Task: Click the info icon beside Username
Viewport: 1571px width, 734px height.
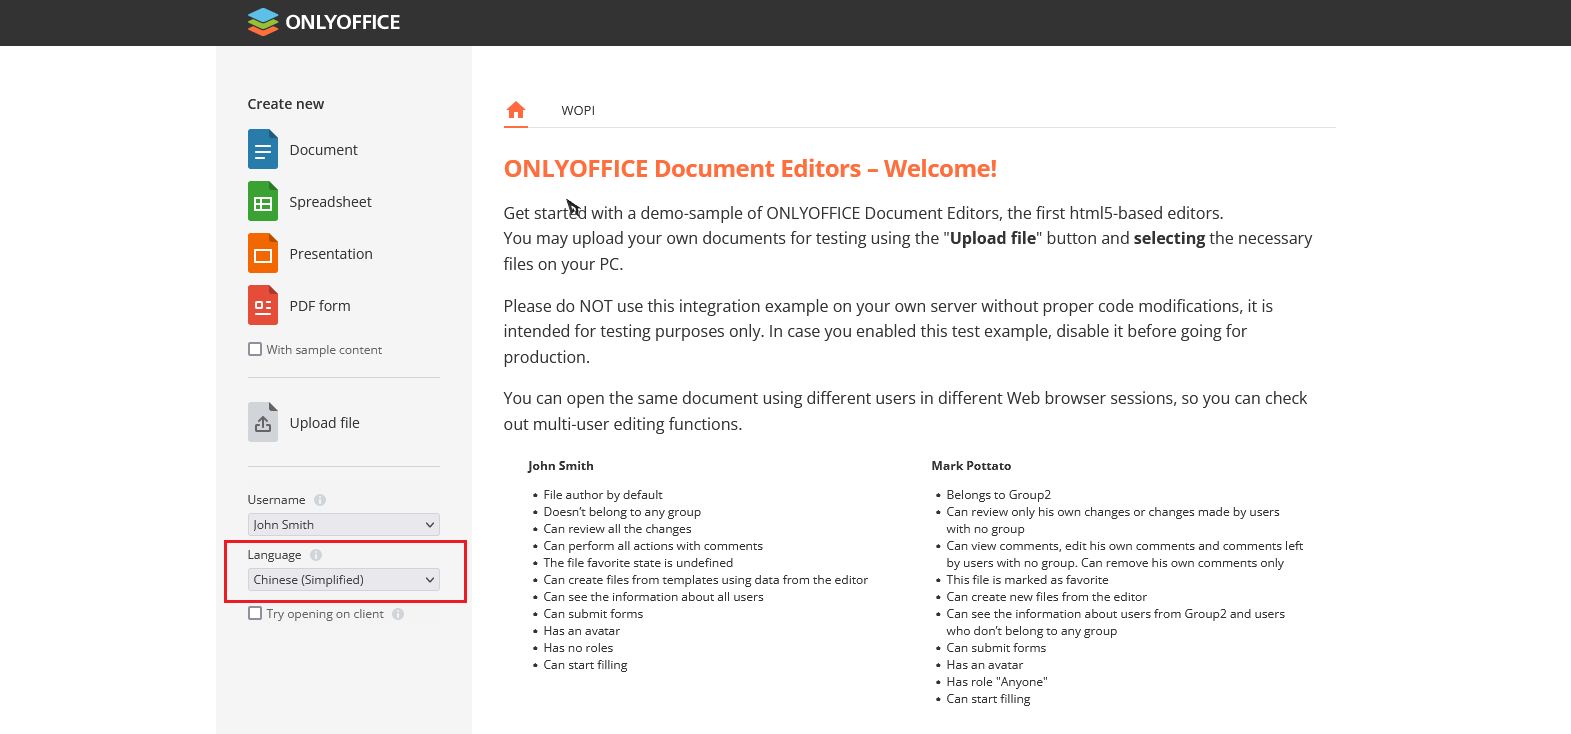Action: (x=320, y=500)
